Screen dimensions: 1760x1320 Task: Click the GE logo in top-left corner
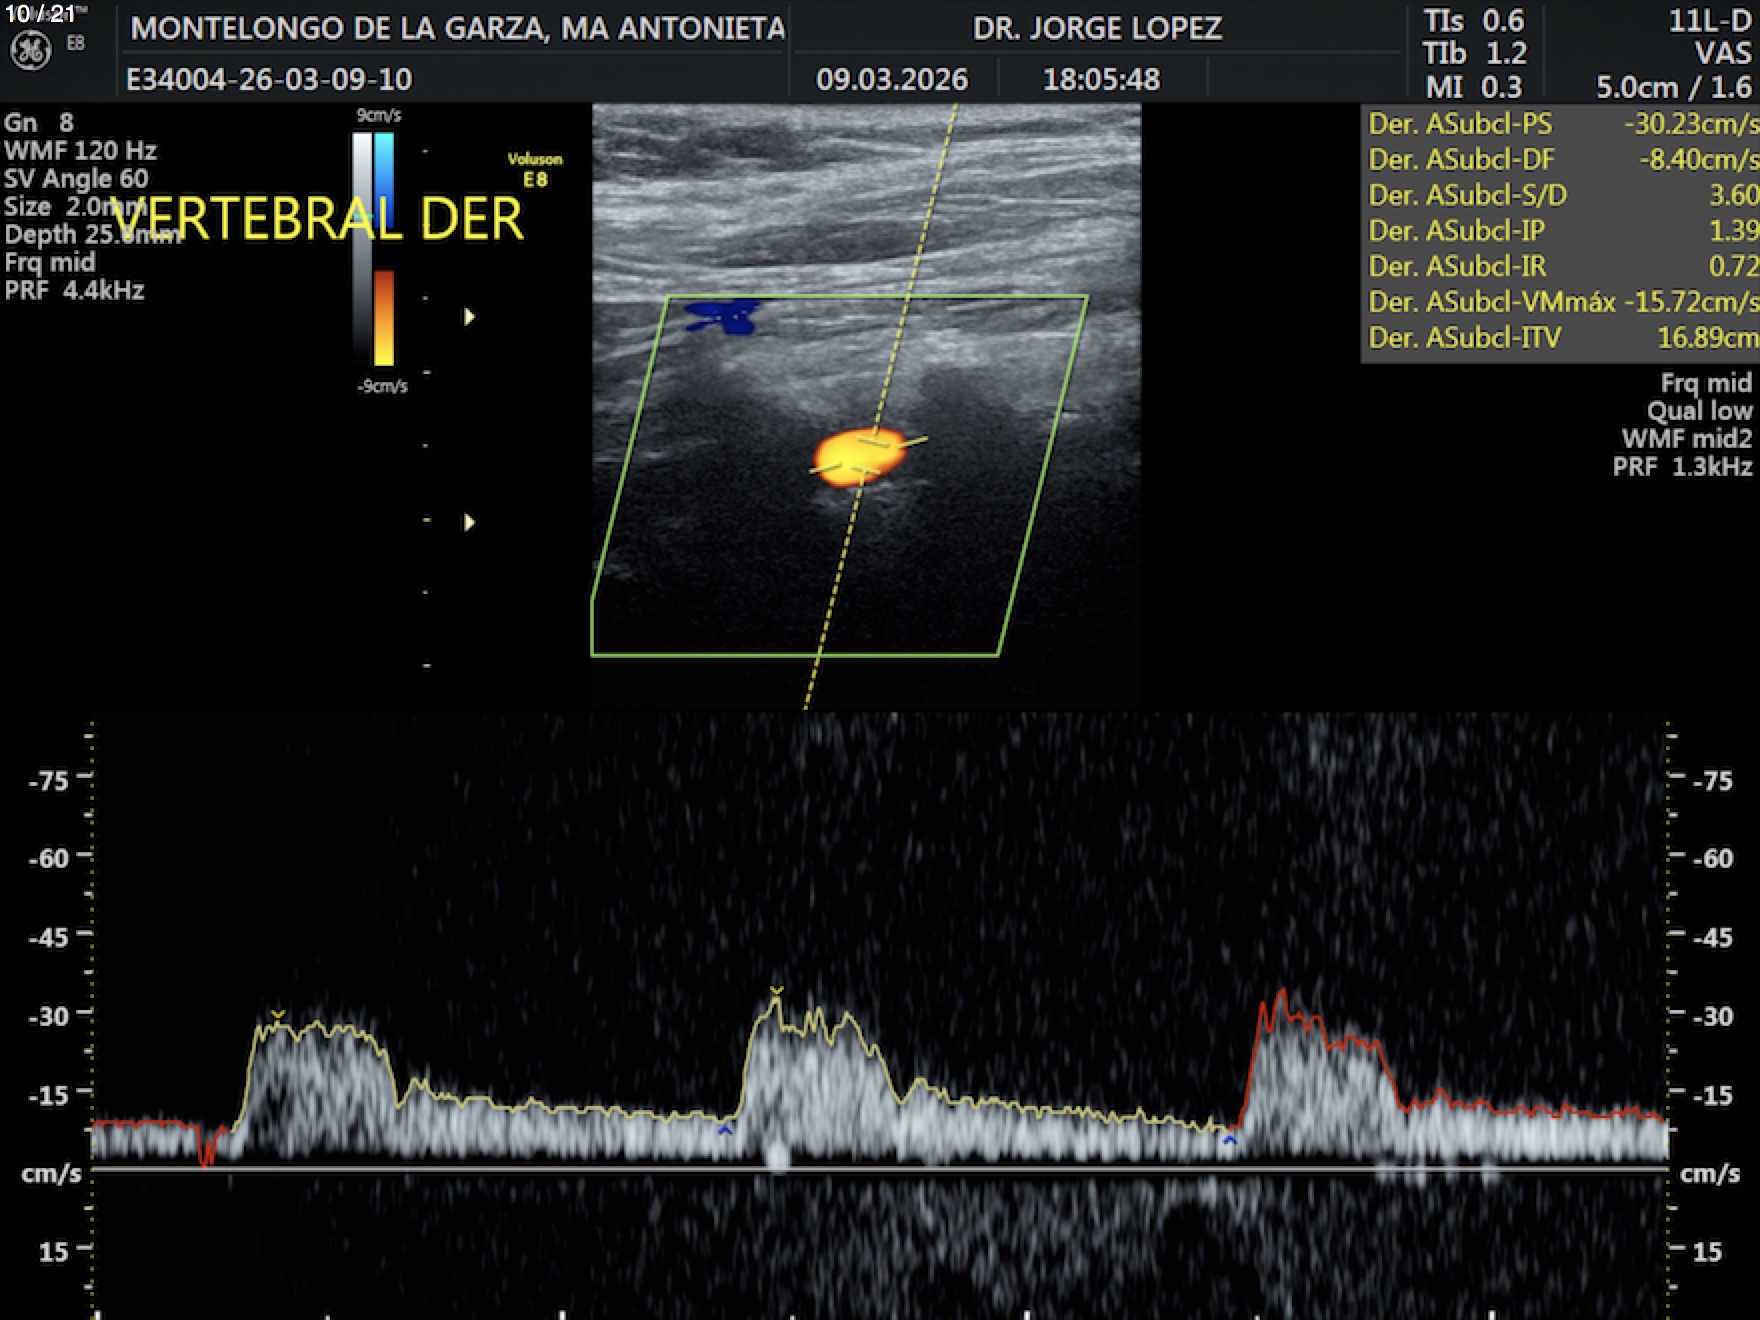point(30,50)
